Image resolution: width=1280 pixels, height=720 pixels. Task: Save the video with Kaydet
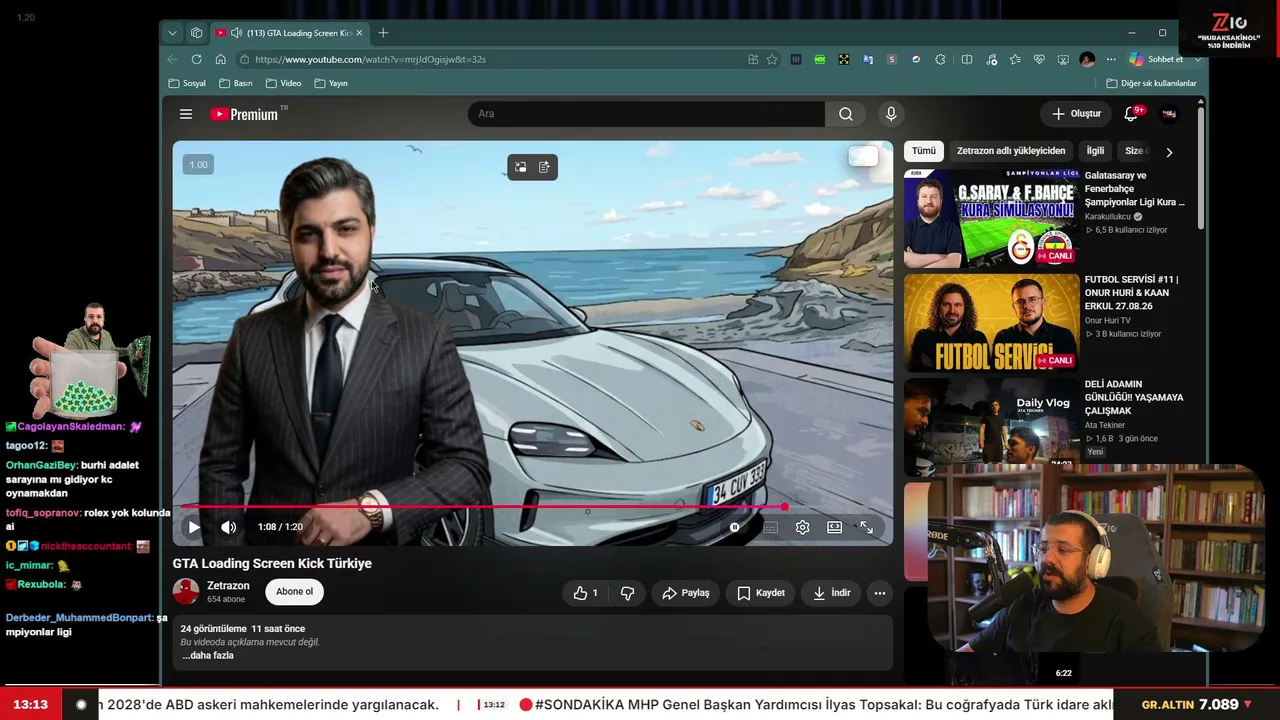pyautogui.click(x=761, y=593)
